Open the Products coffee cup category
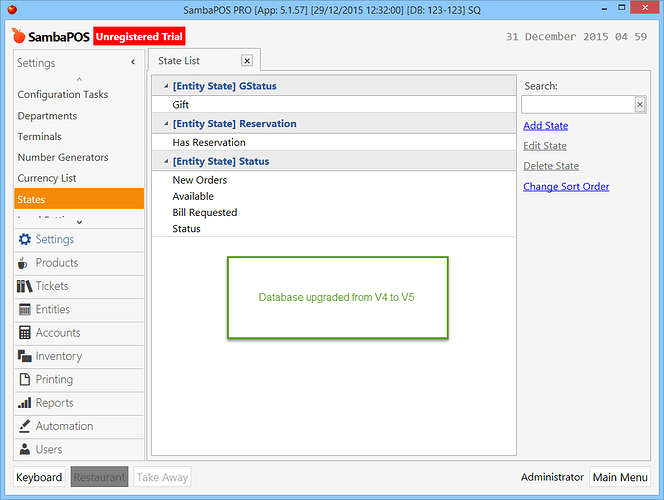 79,262
